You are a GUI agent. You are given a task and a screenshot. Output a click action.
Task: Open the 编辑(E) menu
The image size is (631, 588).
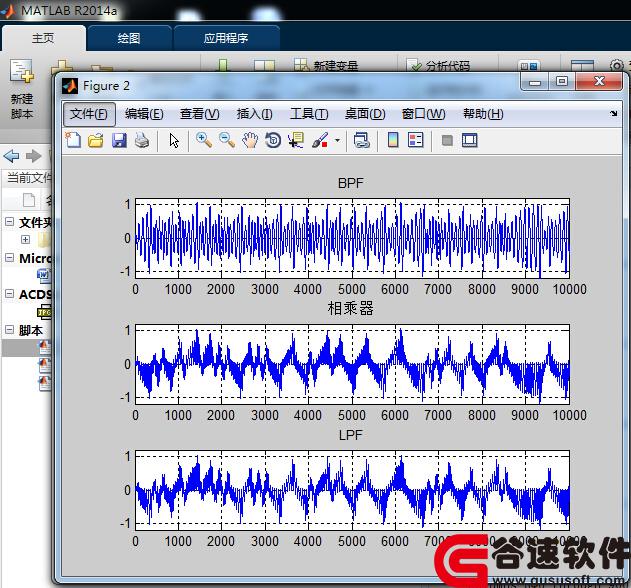tap(144, 114)
